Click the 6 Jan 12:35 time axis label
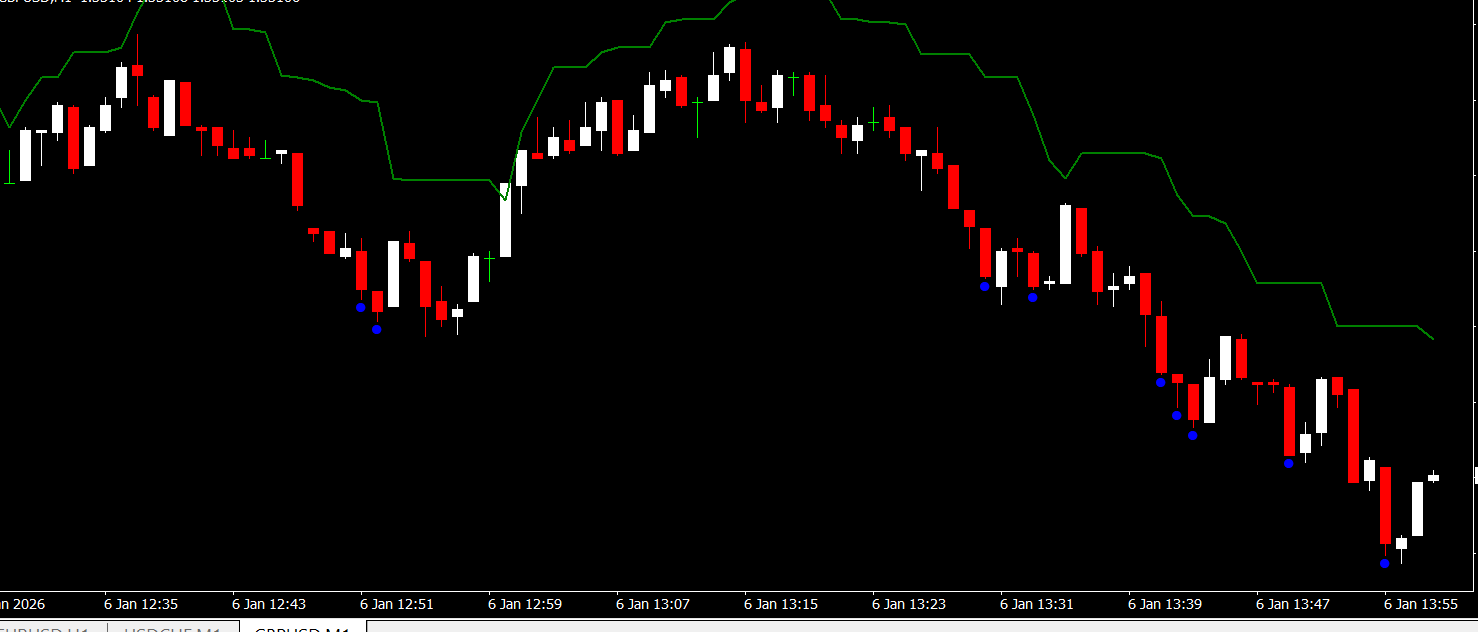 [x=141, y=604]
